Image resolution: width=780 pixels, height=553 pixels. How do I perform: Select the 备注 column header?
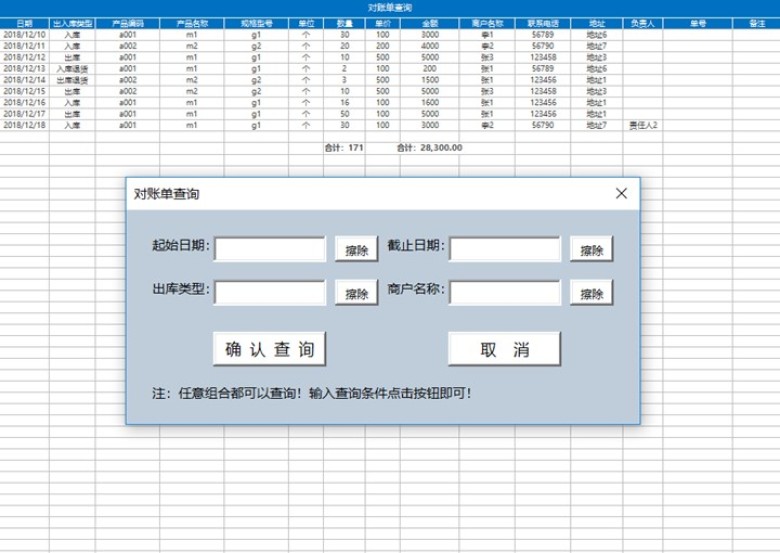click(x=756, y=23)
